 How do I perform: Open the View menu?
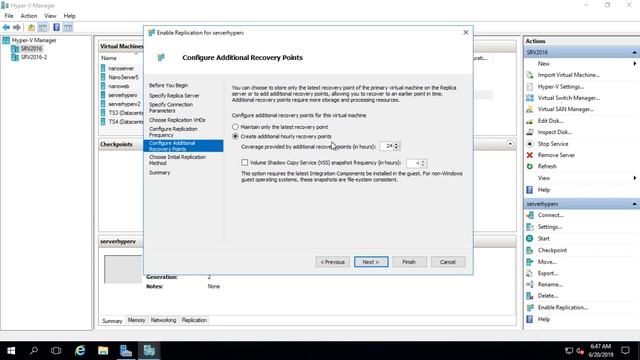coord(50,16)
